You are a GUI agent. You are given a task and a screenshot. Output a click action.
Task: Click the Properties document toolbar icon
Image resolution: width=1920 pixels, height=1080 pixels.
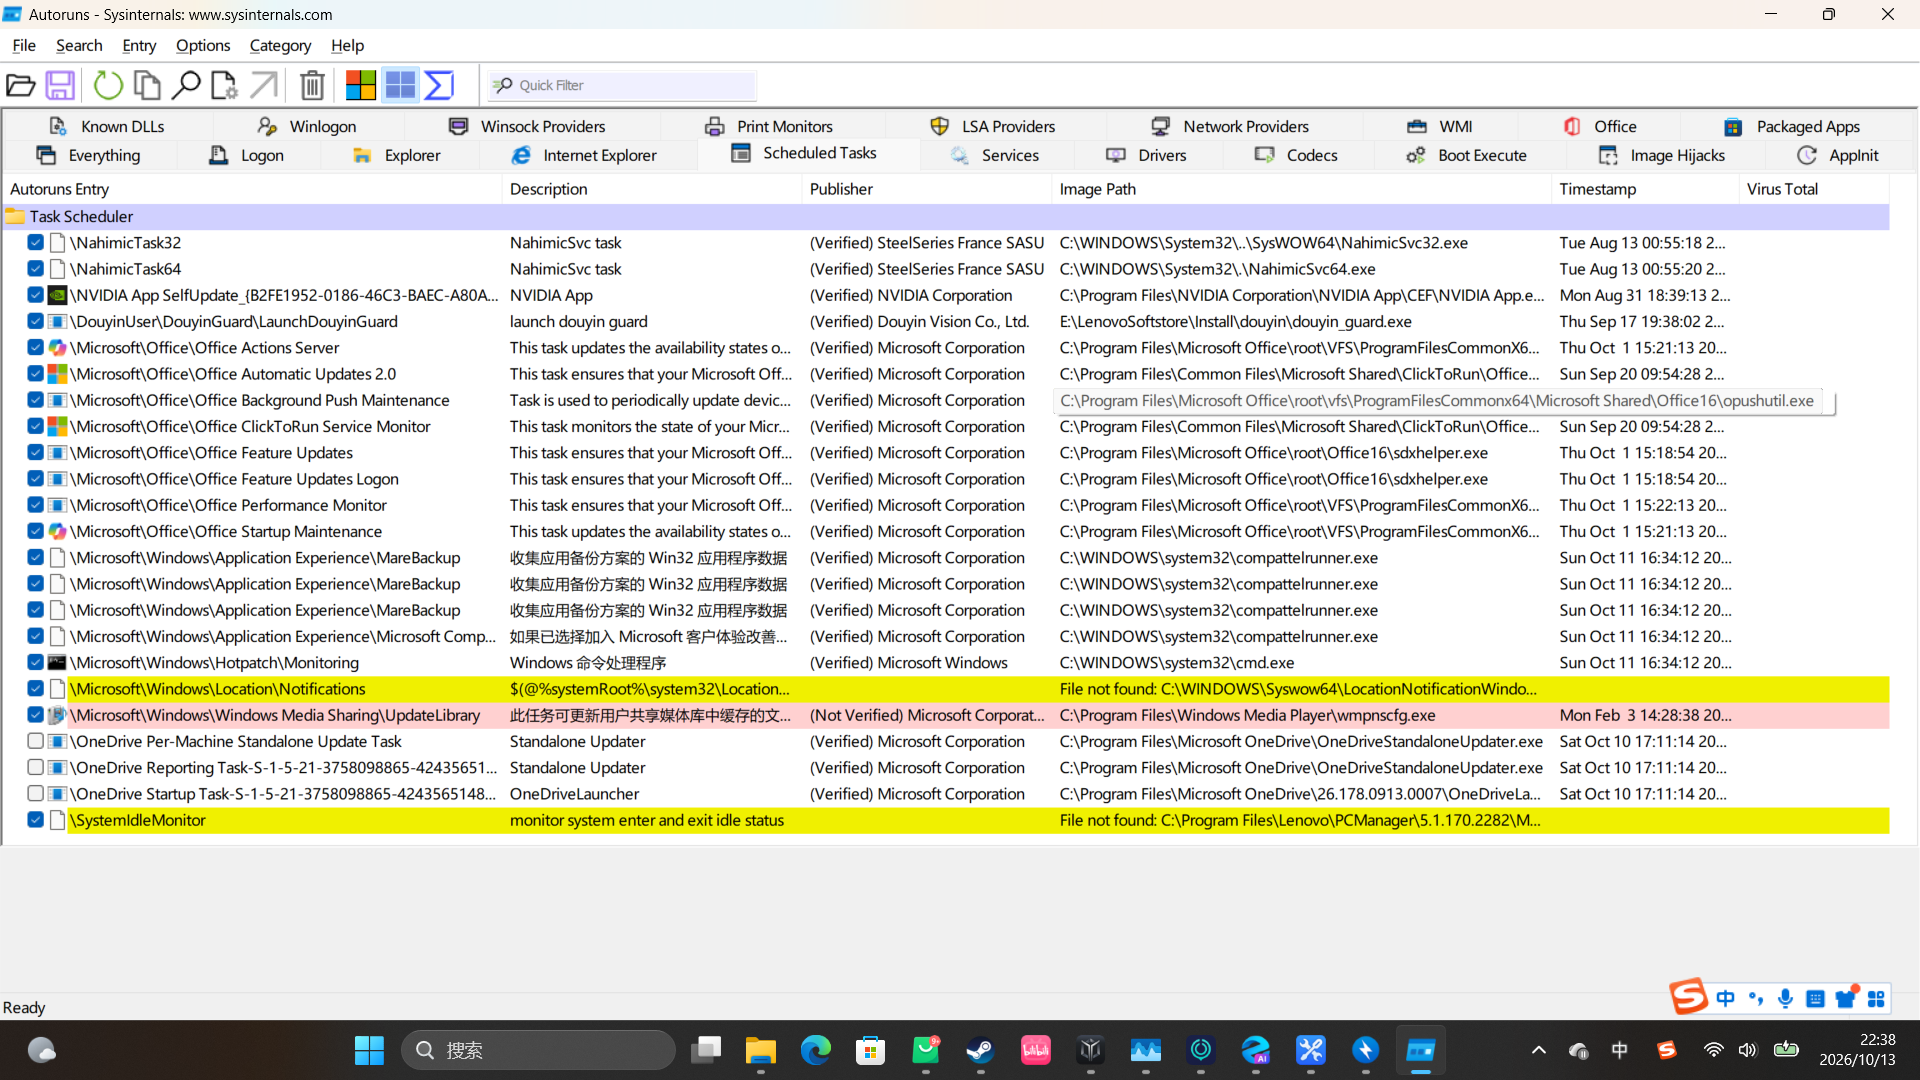coord(224,86)
